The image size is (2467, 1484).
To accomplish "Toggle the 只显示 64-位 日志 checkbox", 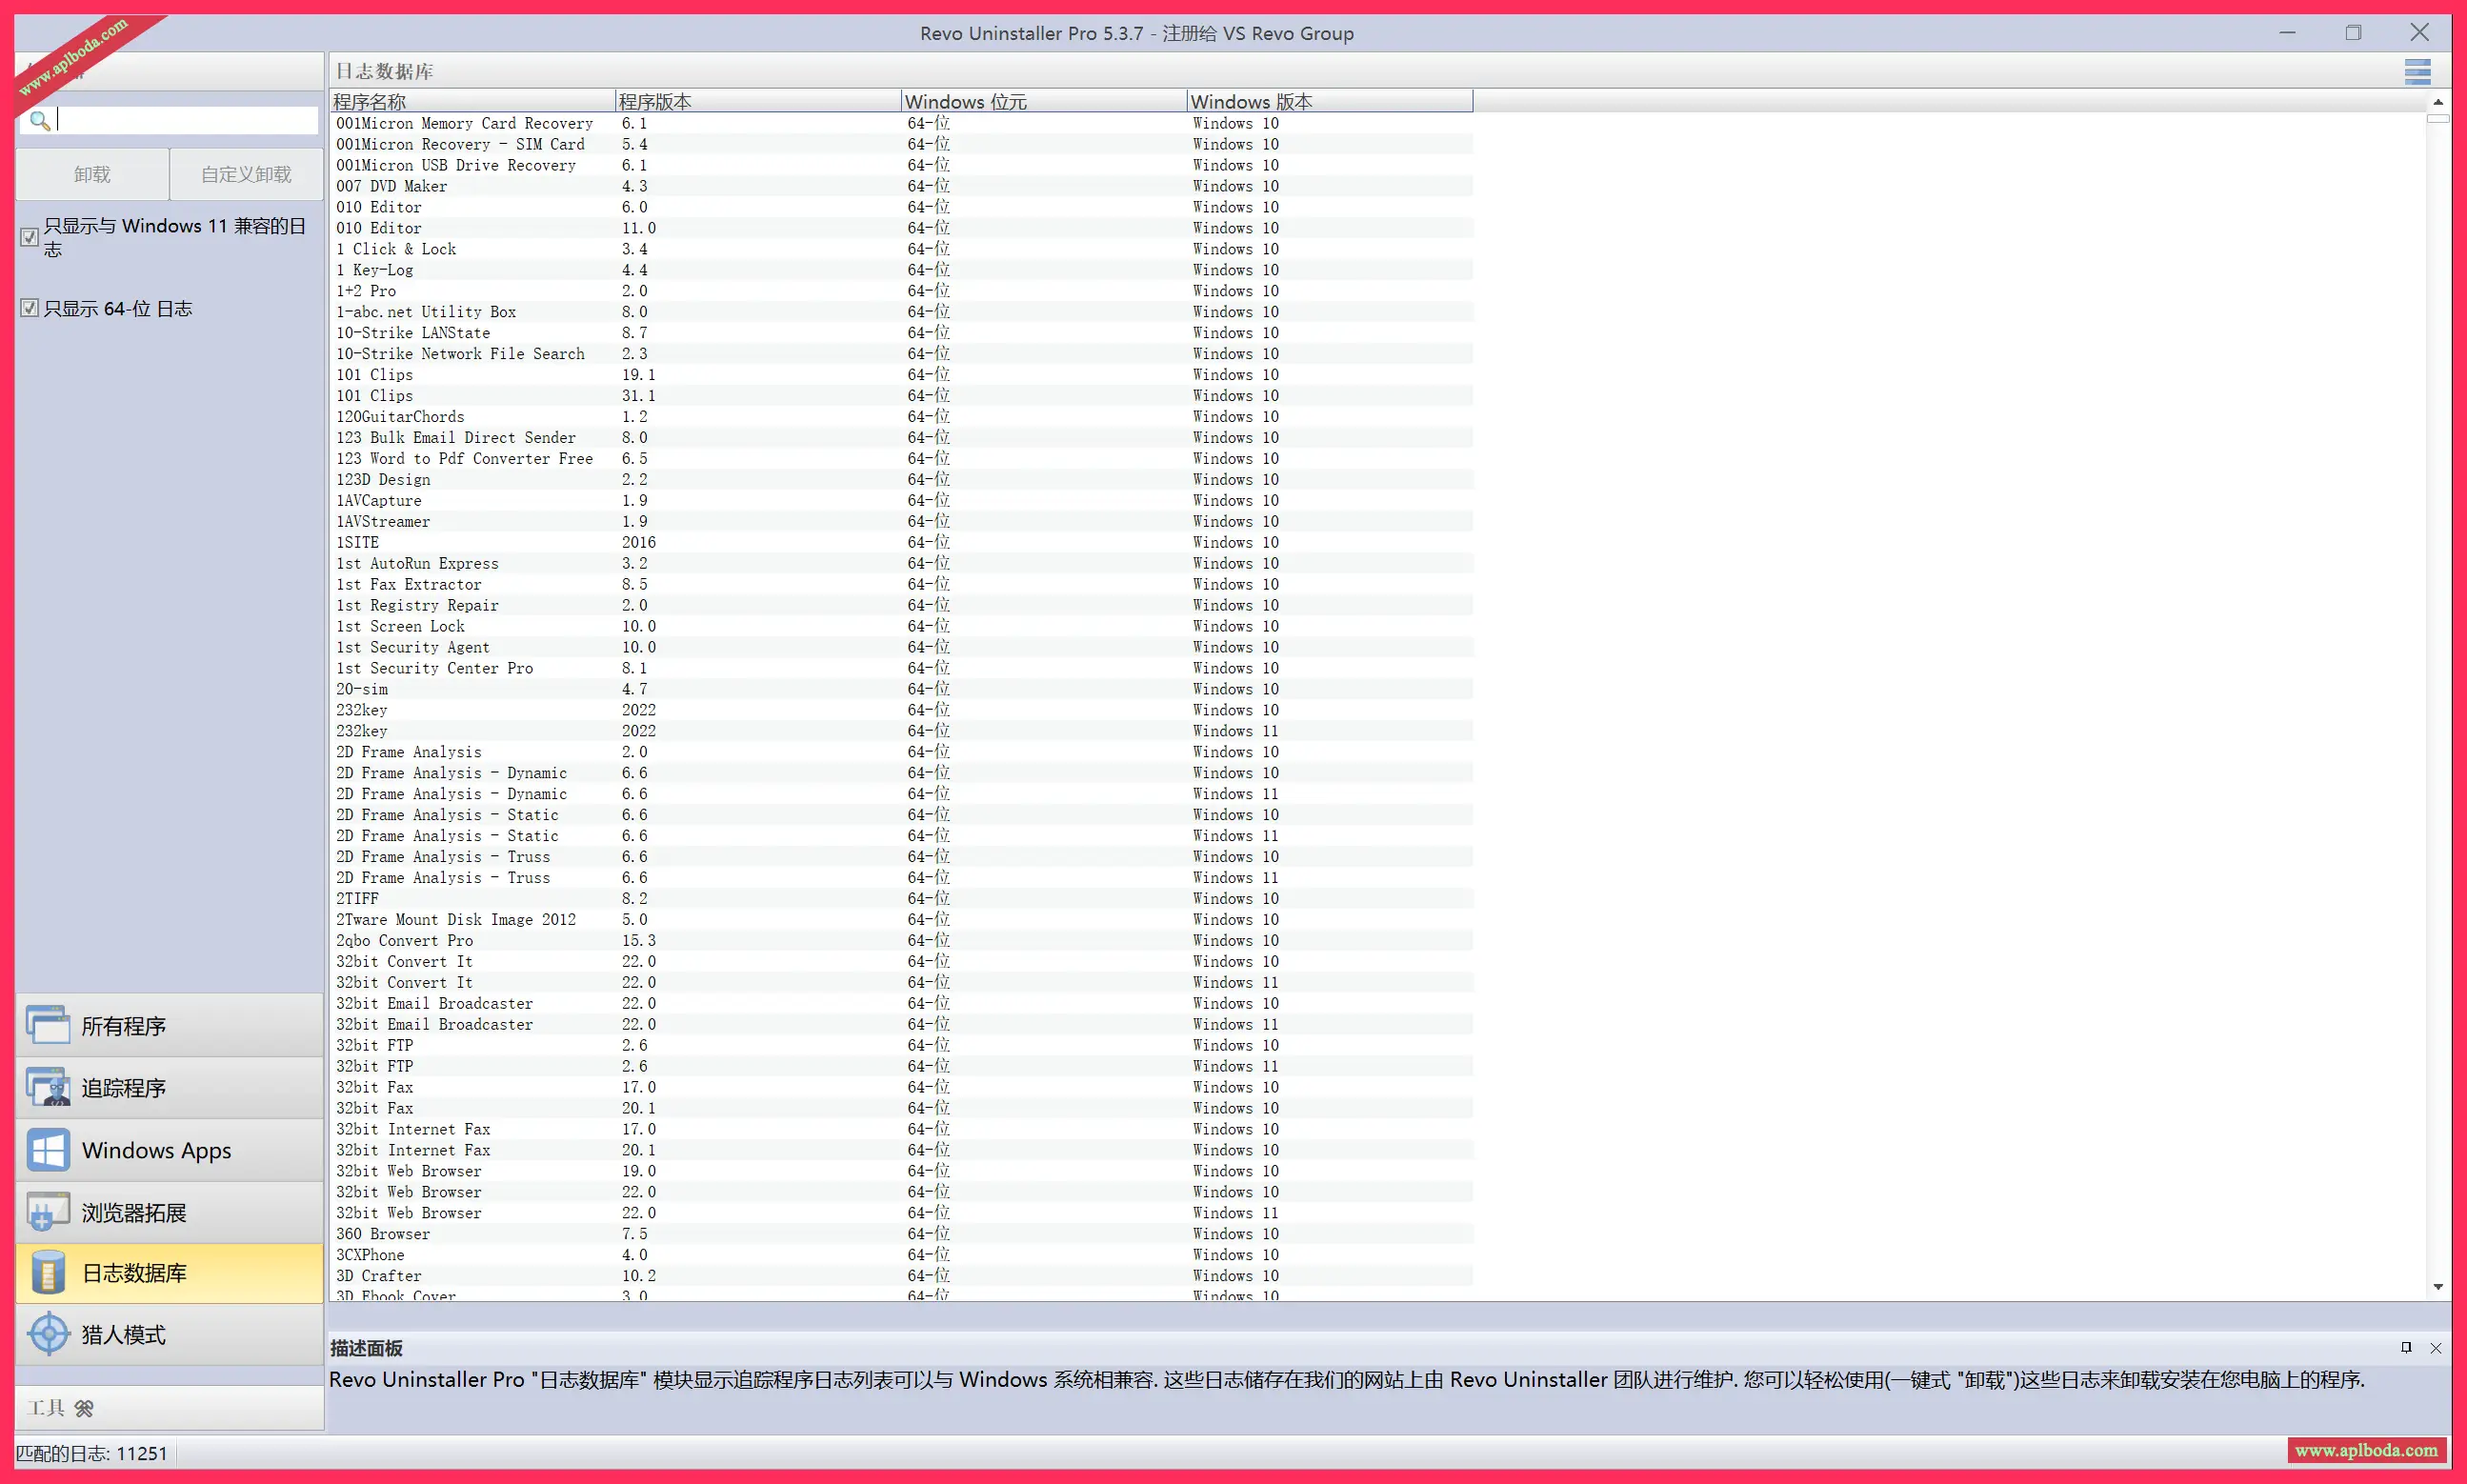I will tap(30, 308).
